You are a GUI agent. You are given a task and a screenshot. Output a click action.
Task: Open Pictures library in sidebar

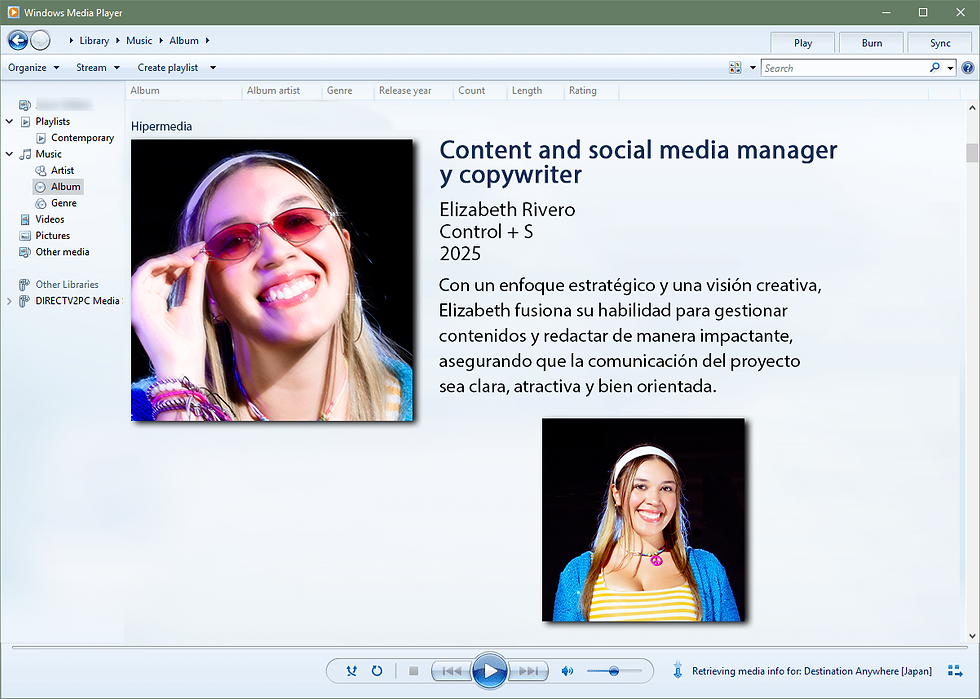tap(52, 236)
